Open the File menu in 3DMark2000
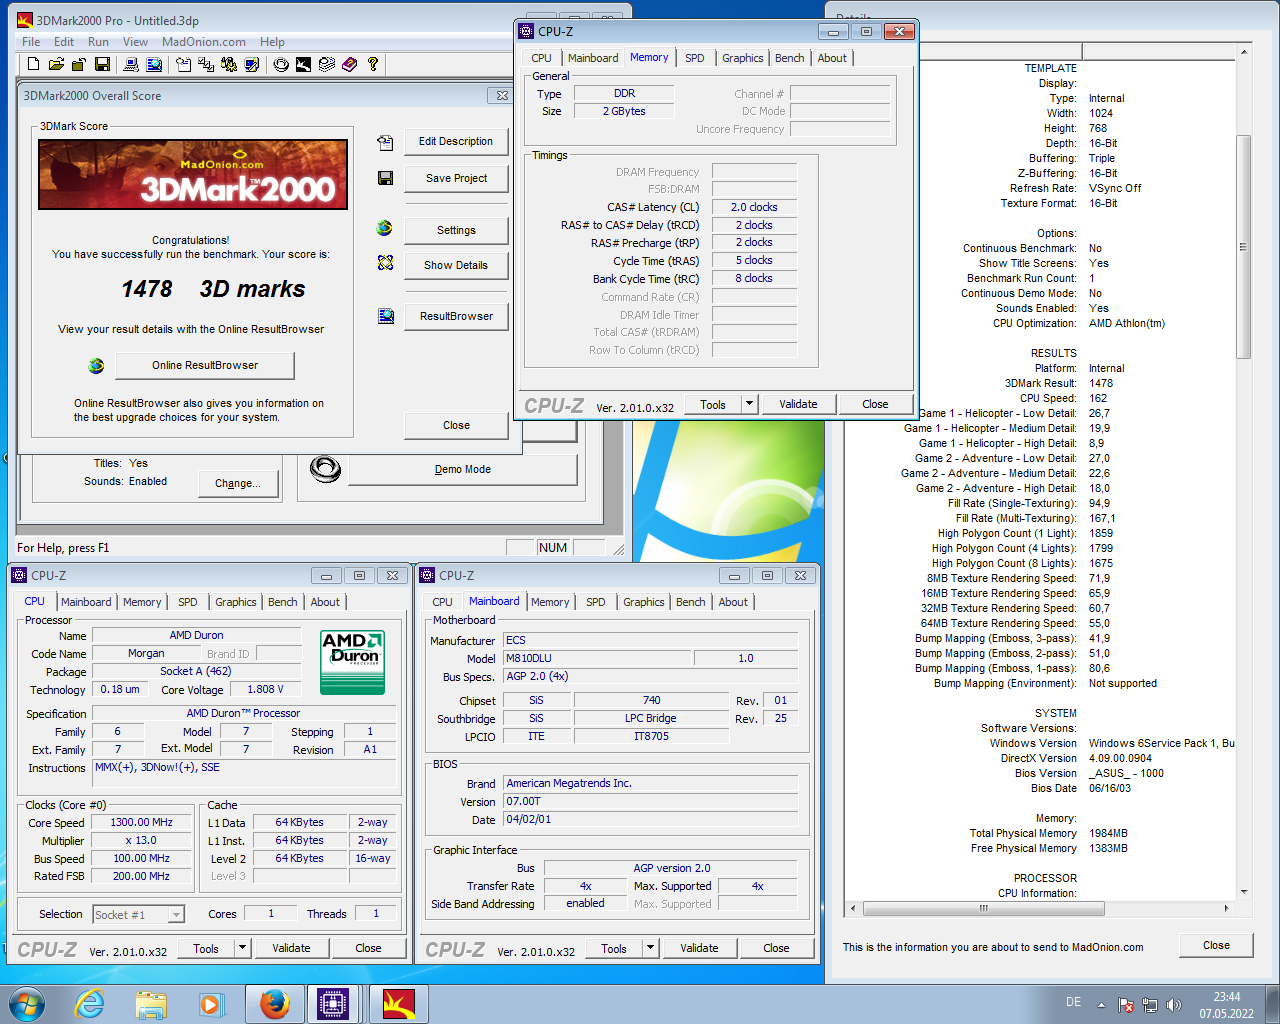This screenshot has height=1024, width=1280. click(x=31, y=42)
